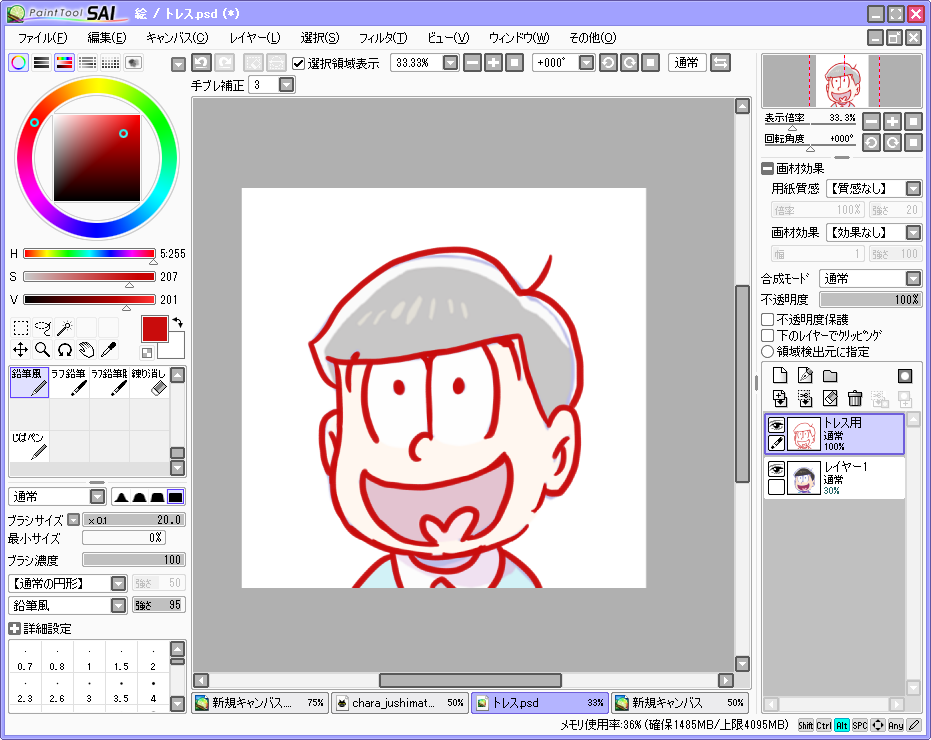Hide レイヤー1 via its eye icon
The image size is (931, 740).
click(776, 469)
